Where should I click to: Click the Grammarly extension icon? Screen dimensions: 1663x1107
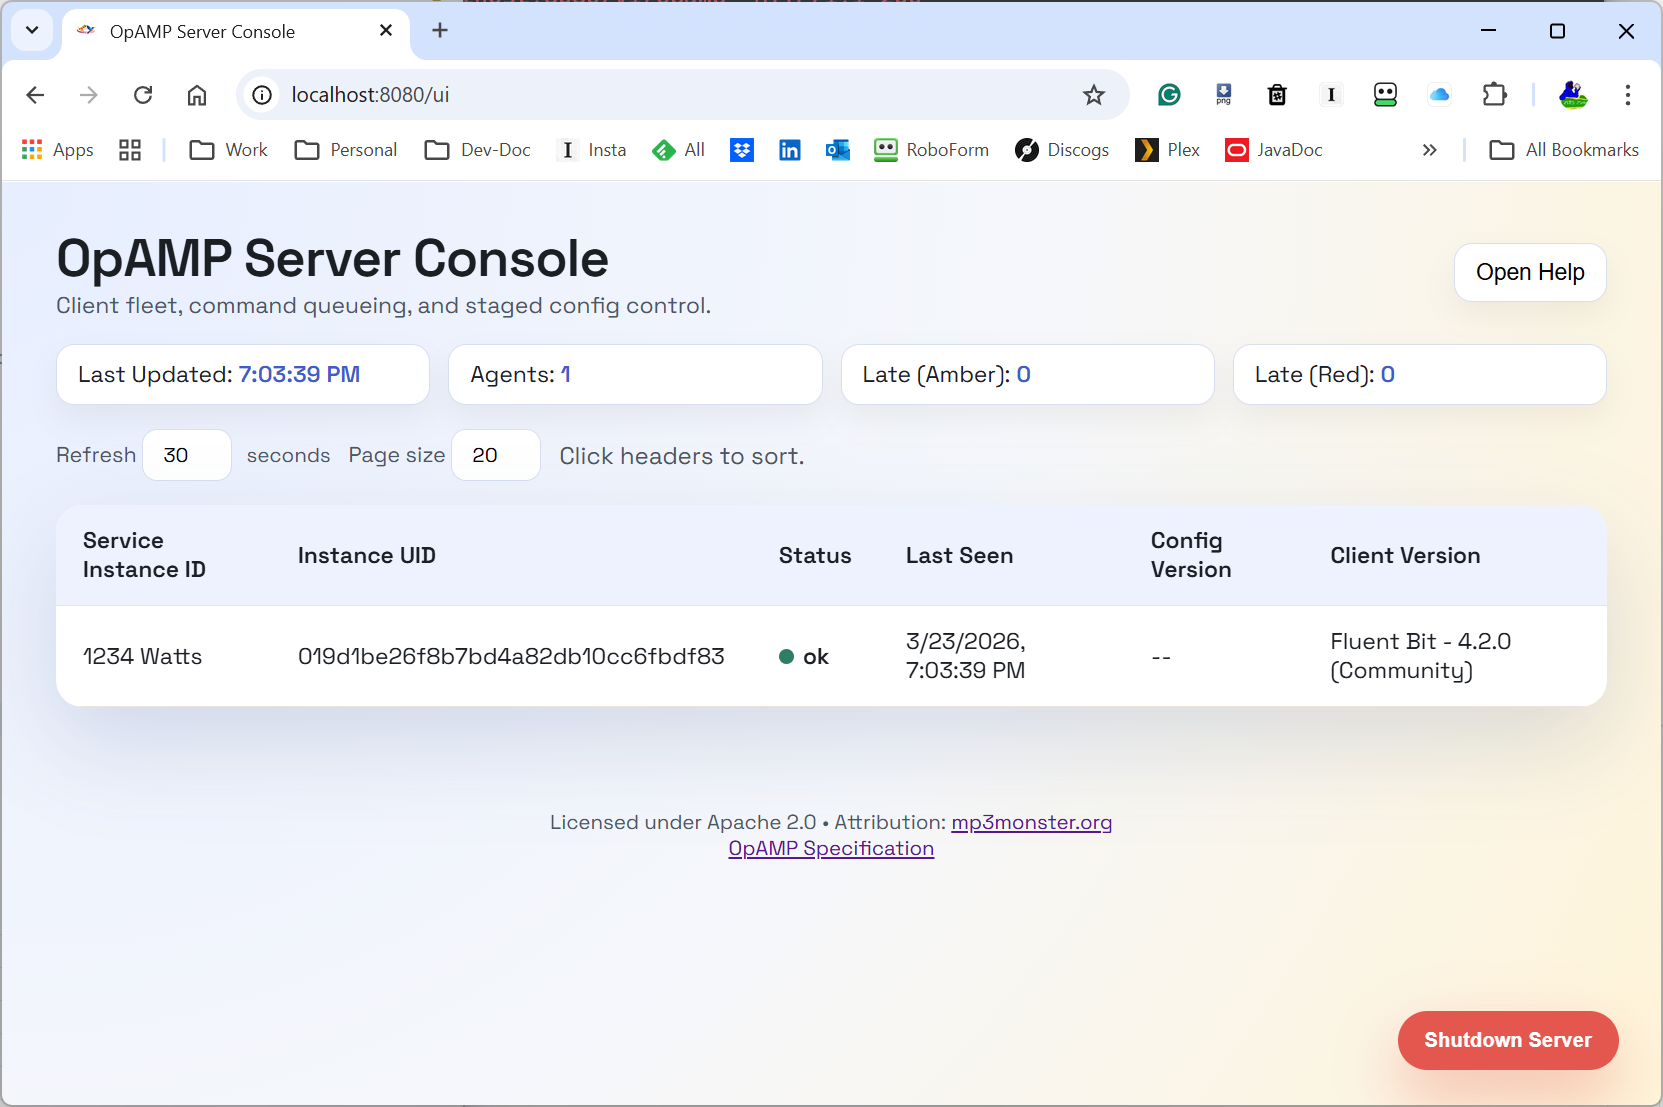point(1169,95)
